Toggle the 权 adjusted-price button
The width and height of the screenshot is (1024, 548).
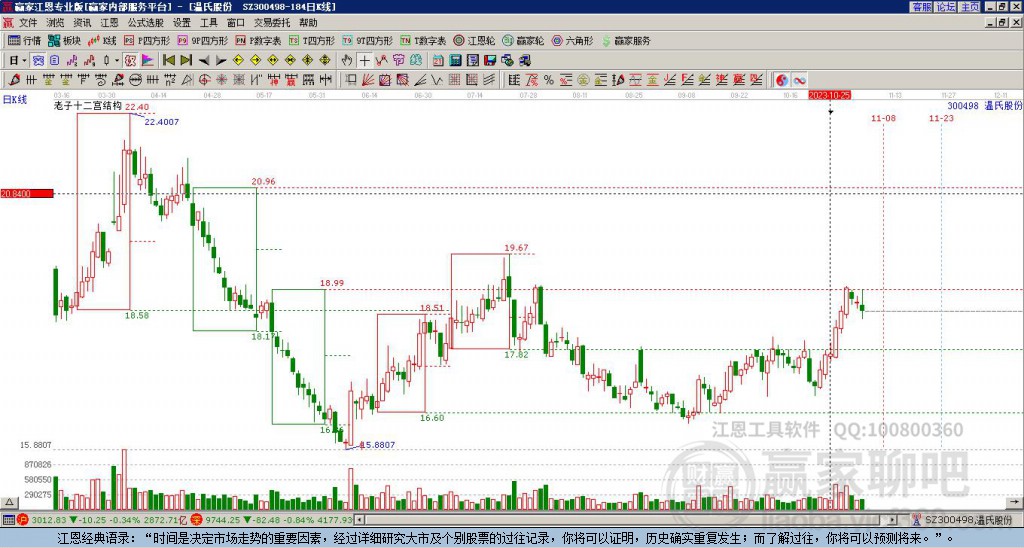pos(130,61)
